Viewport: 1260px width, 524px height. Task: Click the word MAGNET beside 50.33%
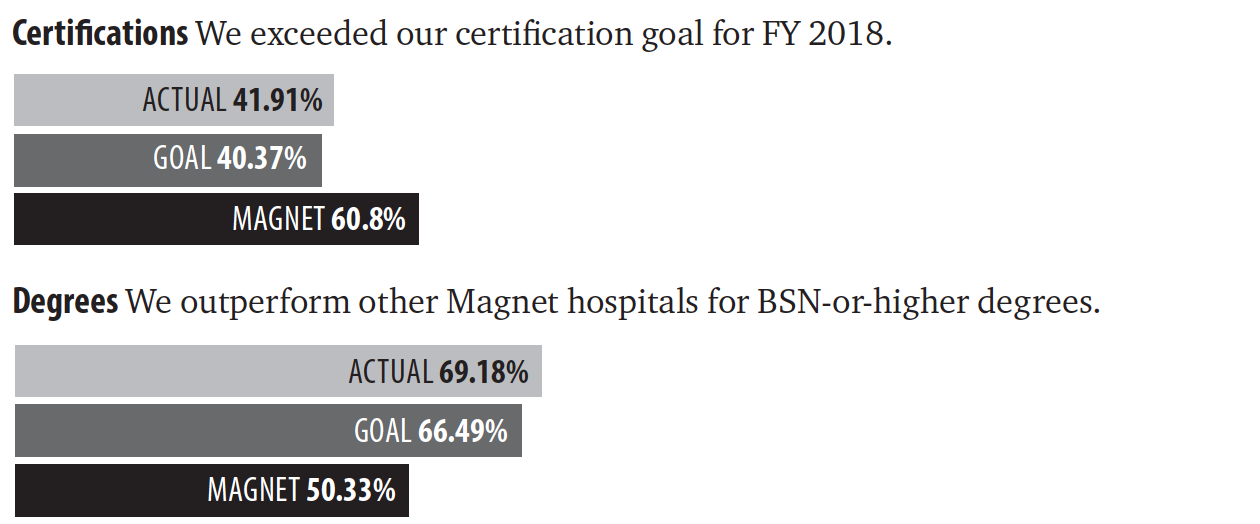(253, 490)
